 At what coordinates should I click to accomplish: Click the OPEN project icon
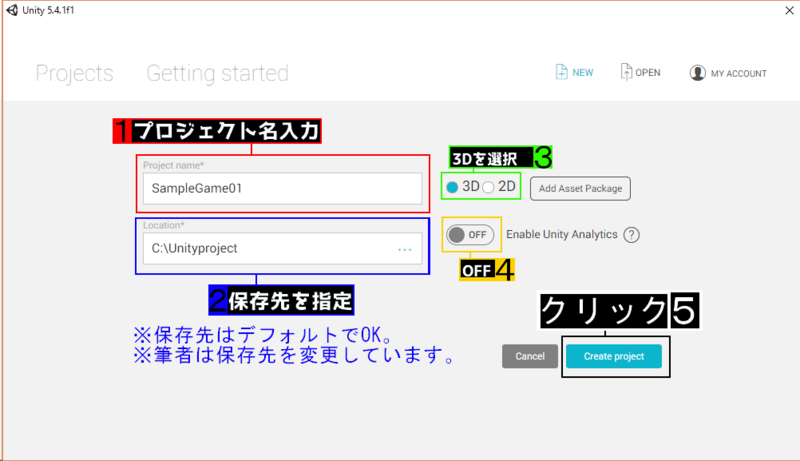pos(626,72)
